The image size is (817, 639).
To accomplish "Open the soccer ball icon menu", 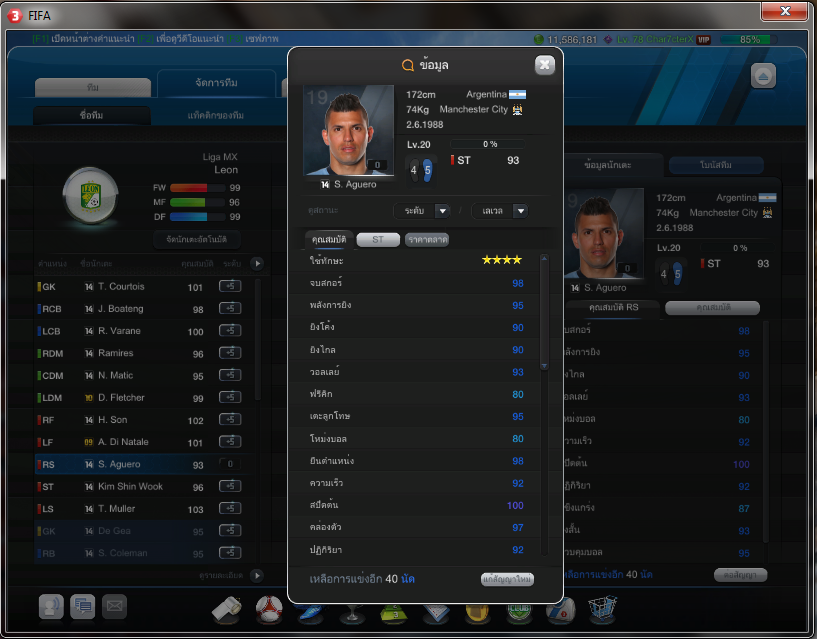I will (x=269, y=608).
